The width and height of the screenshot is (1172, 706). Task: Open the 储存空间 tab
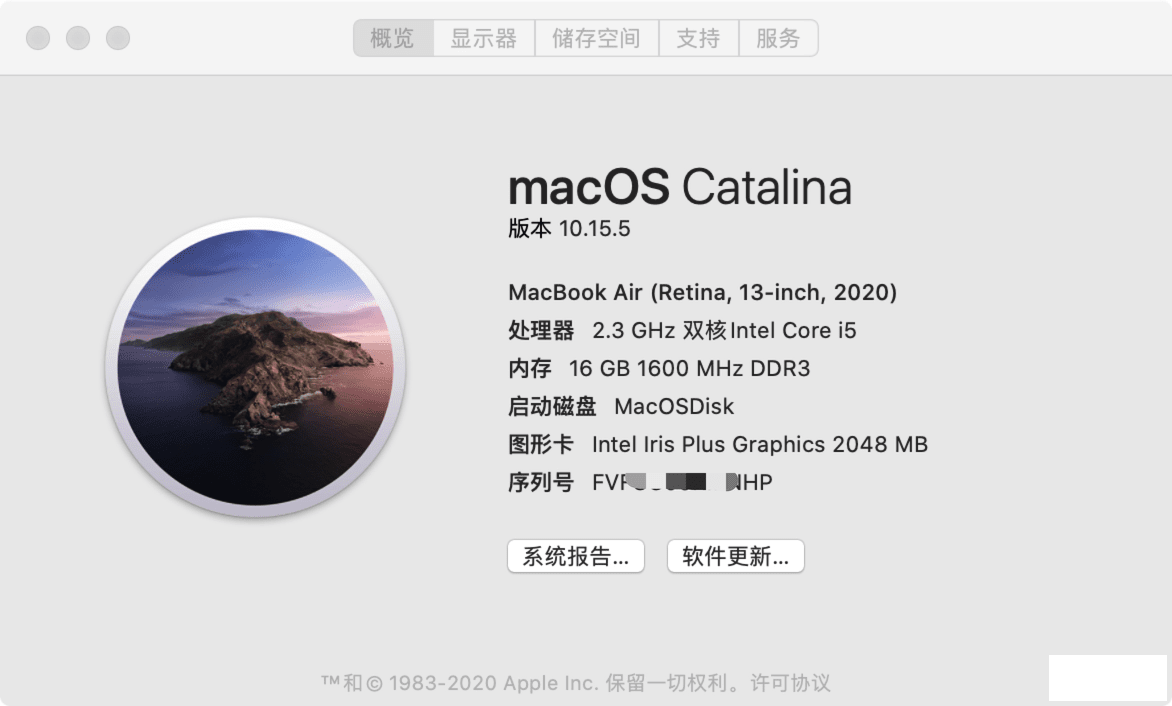[x=596, y=38]
